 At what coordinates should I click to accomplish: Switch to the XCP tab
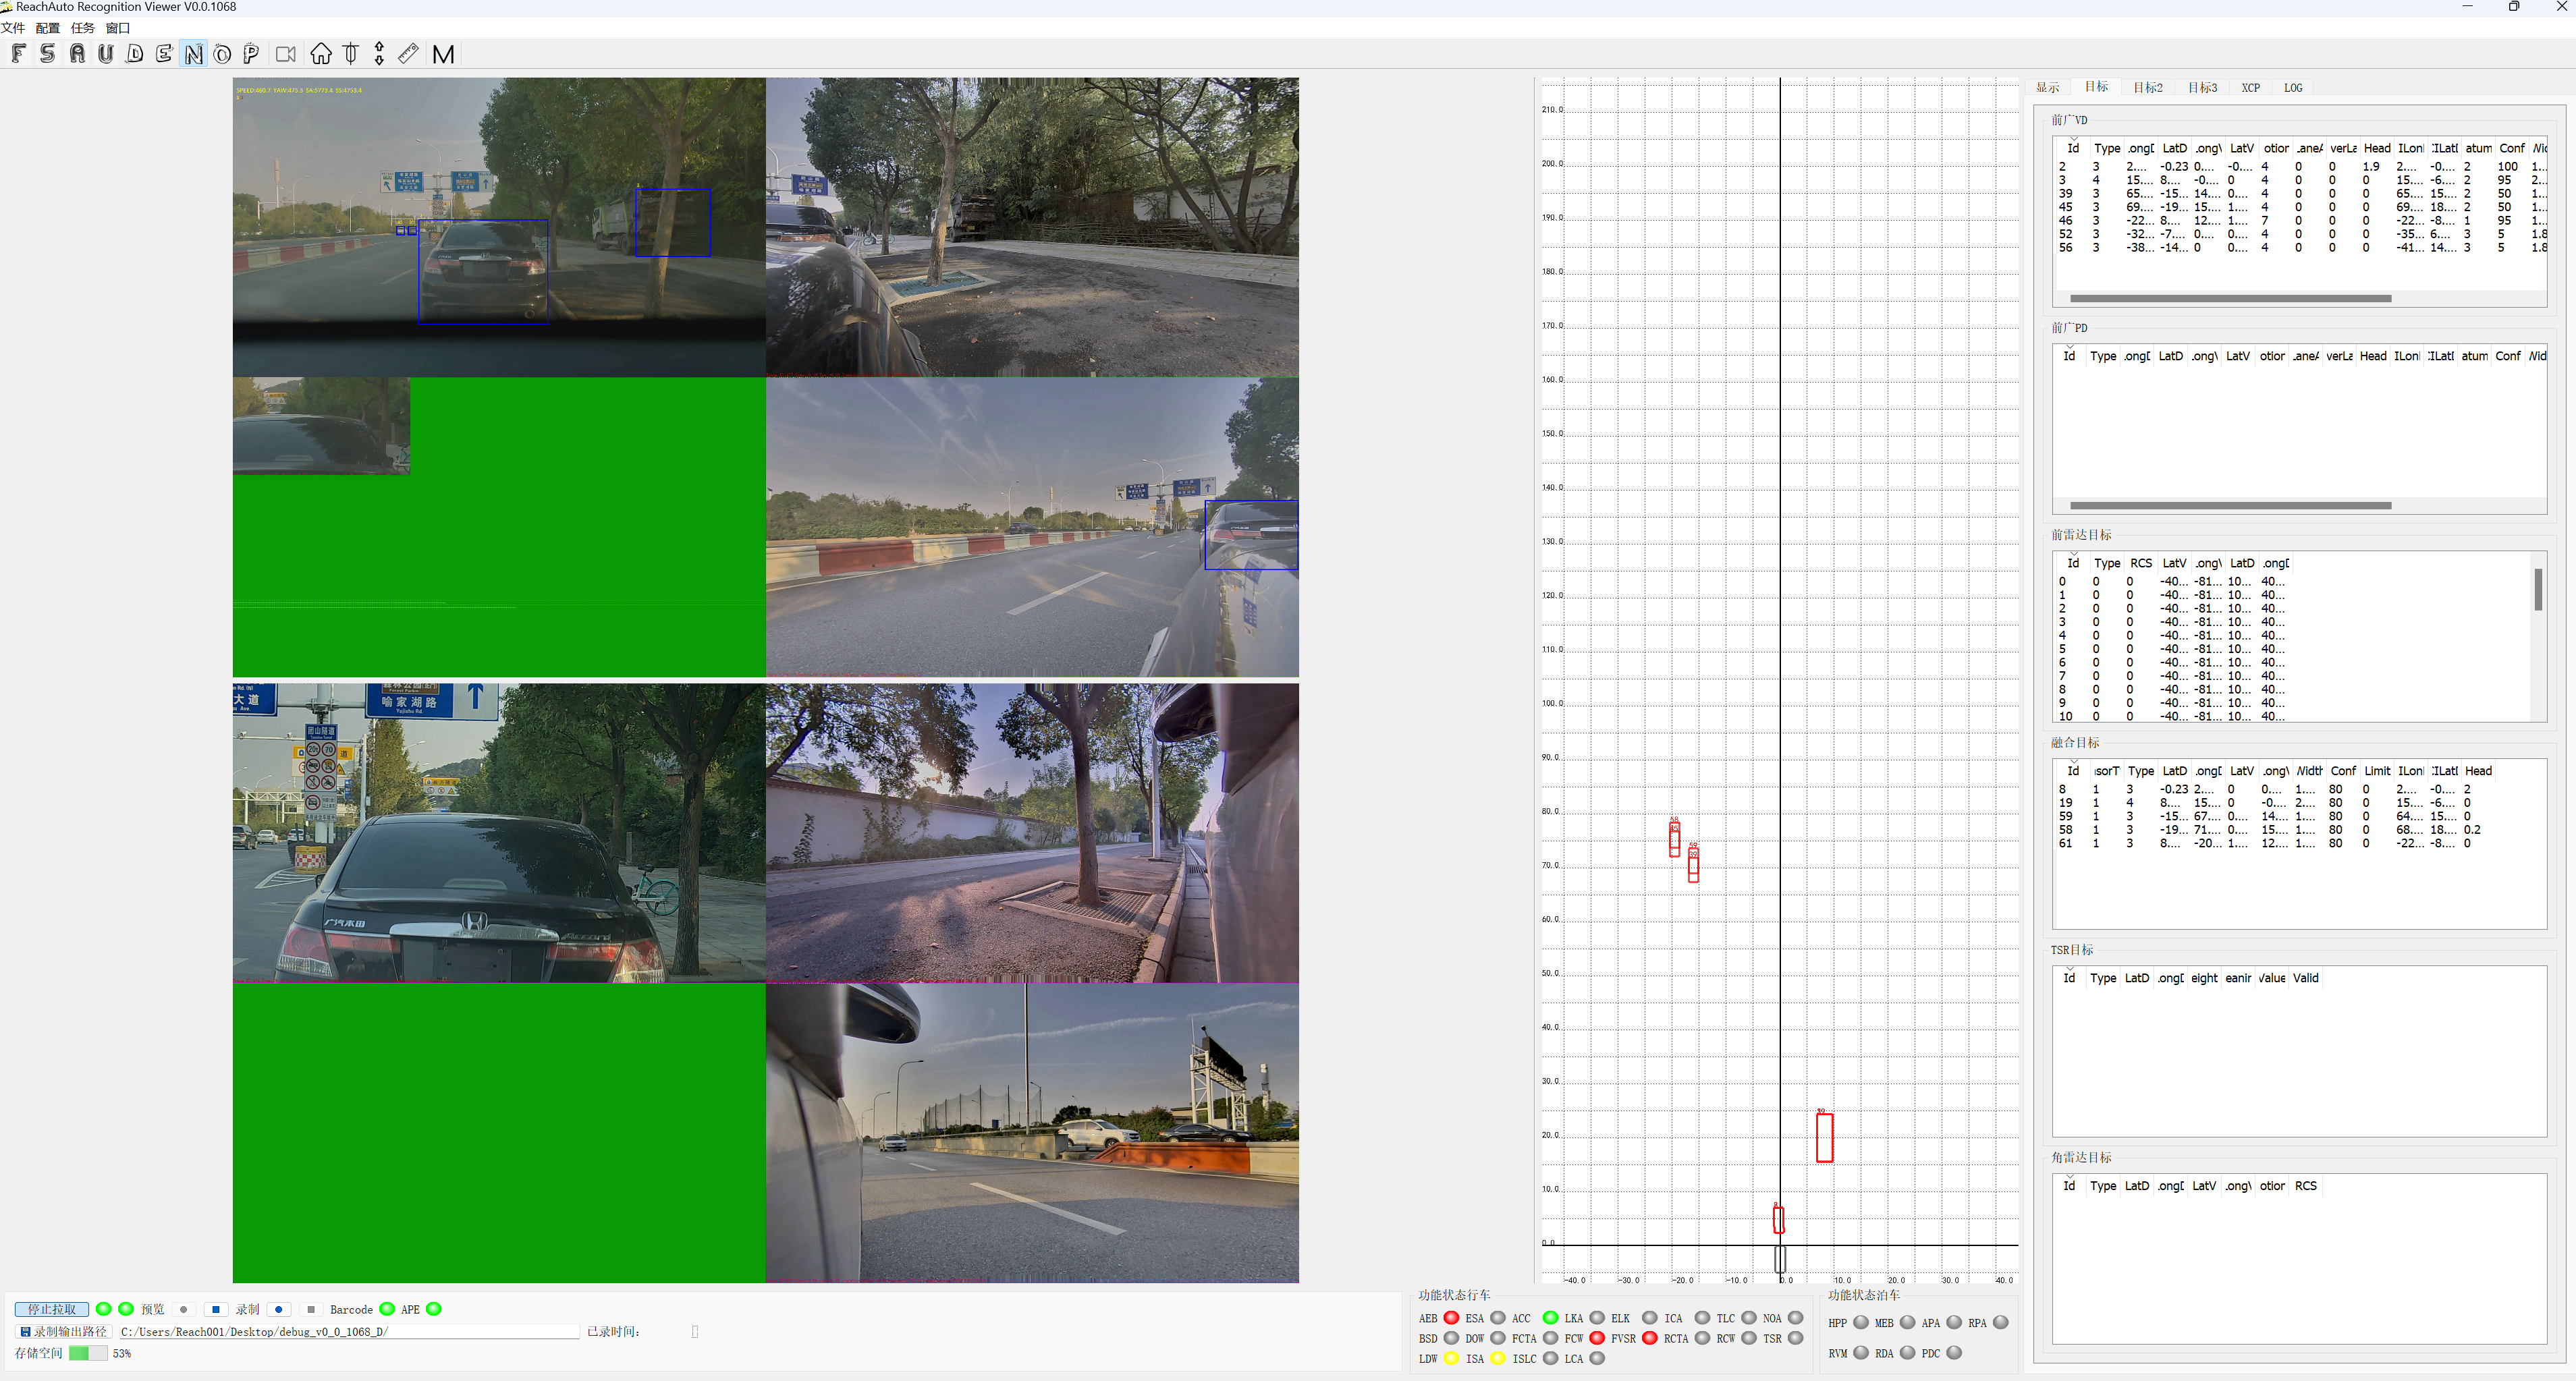2251,88
